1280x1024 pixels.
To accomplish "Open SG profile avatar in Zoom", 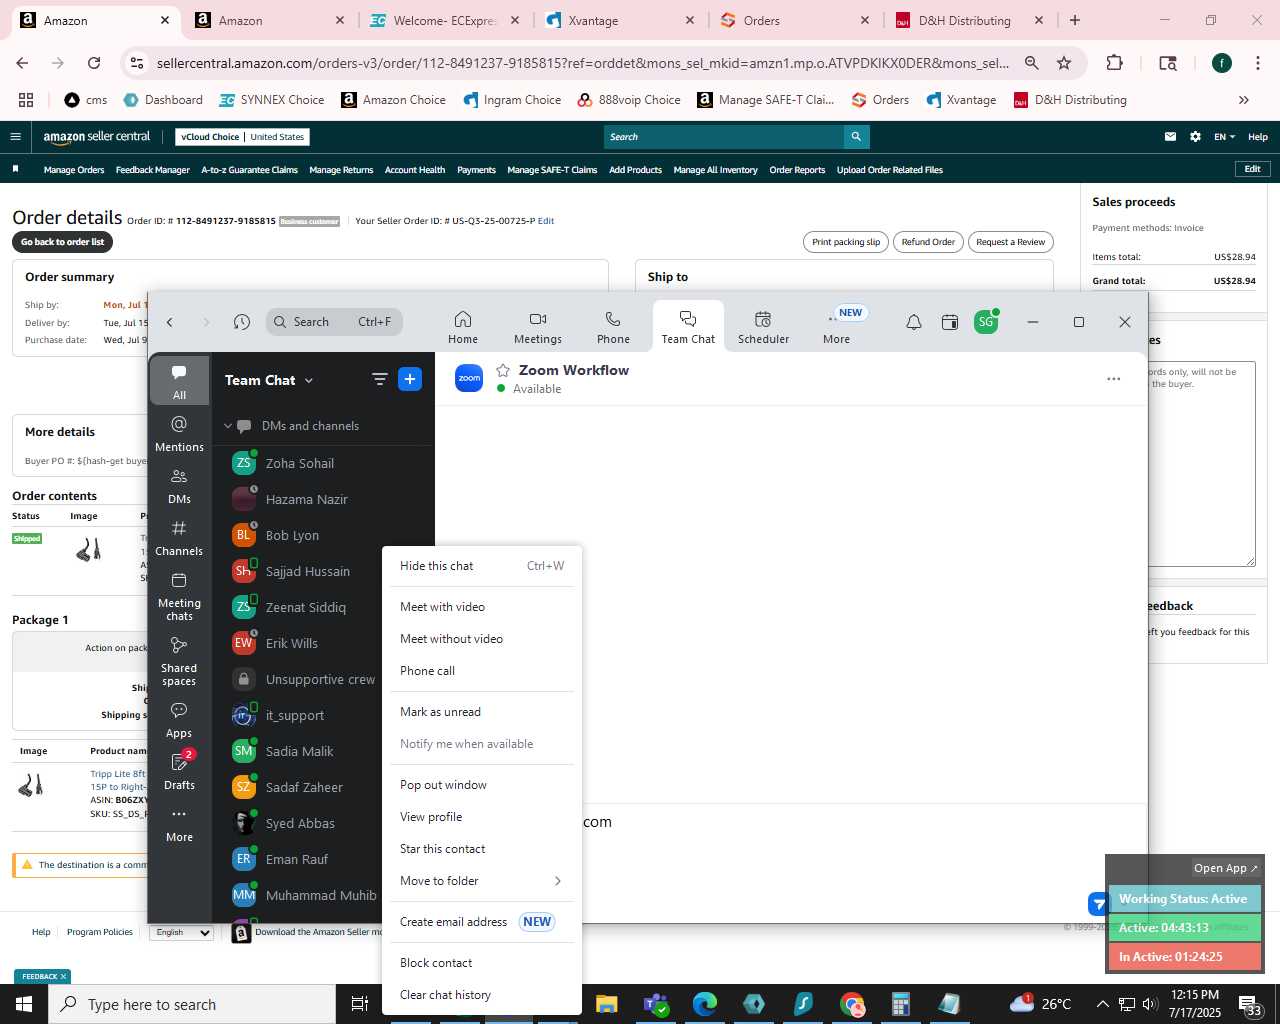I will (x=986, y=322).
